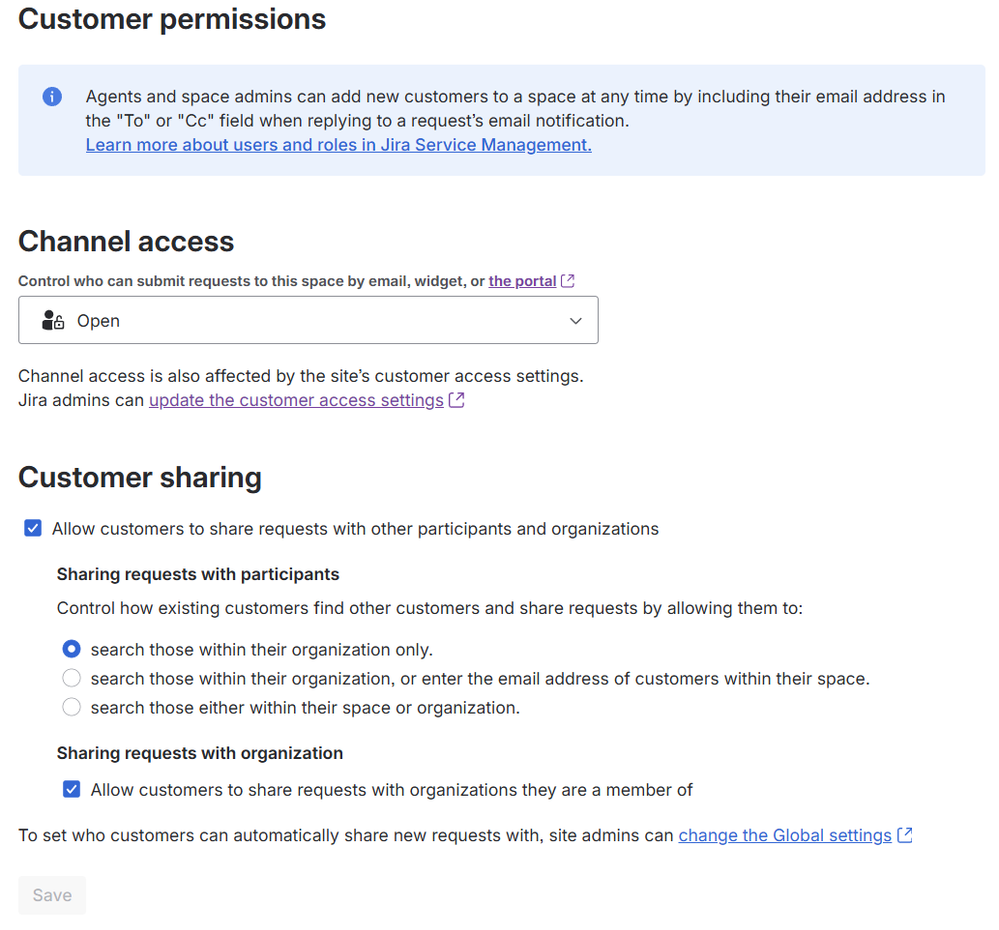Viewport: 999px width, 930px height.
Task: Uncheck allowing customers to share requests with participants
Action: (32, 528)
